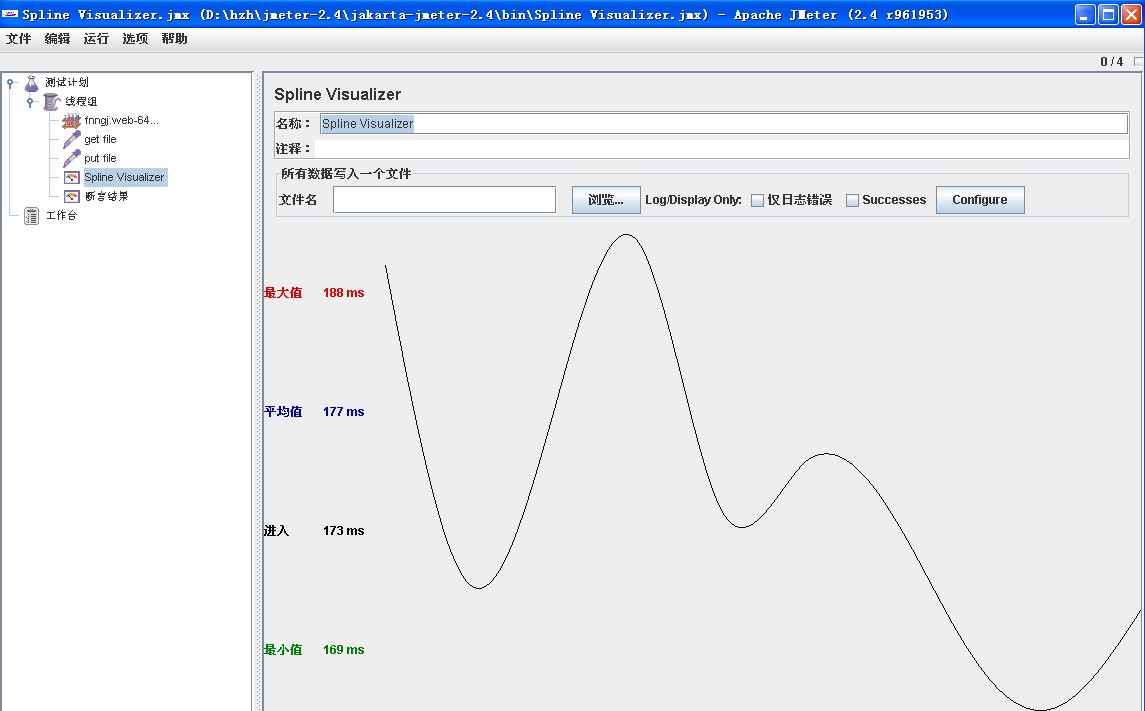This screenshot has width=1145, height=711.
Task: Open the 选项 menu
Action: coord(135,39)
